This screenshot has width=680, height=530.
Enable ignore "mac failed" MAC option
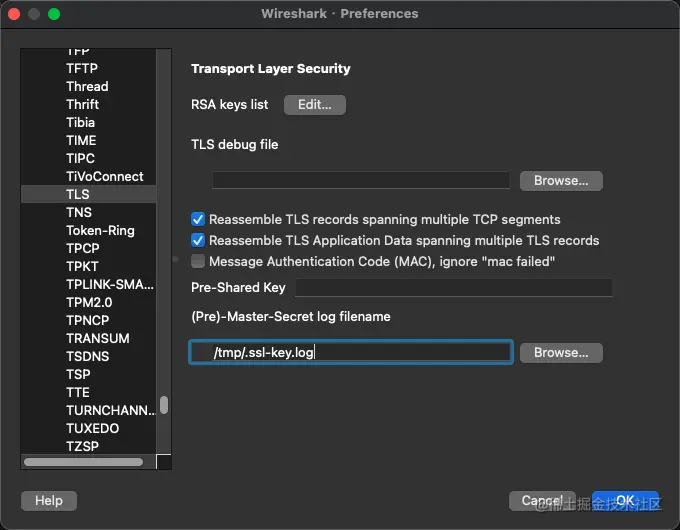[x=198, y=261]
